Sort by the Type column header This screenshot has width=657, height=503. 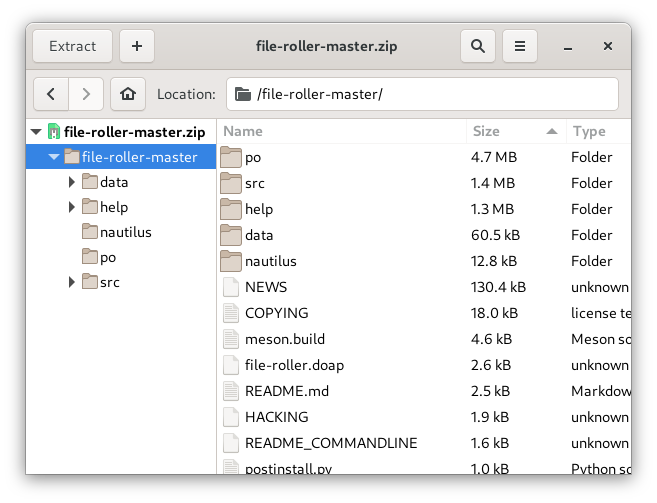599,131
